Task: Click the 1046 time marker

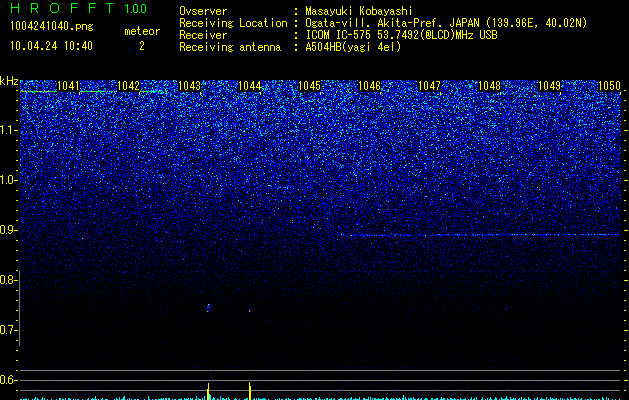Action: click(x=369, y=86)
